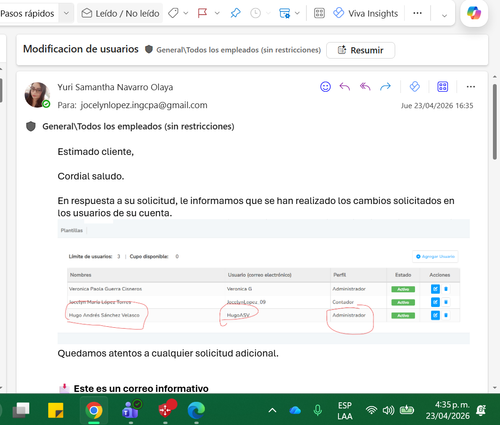The width and height of the screenshot is (500, 425).
Task: Open Task View on the taskbar
Action: (x=21, y=410)
